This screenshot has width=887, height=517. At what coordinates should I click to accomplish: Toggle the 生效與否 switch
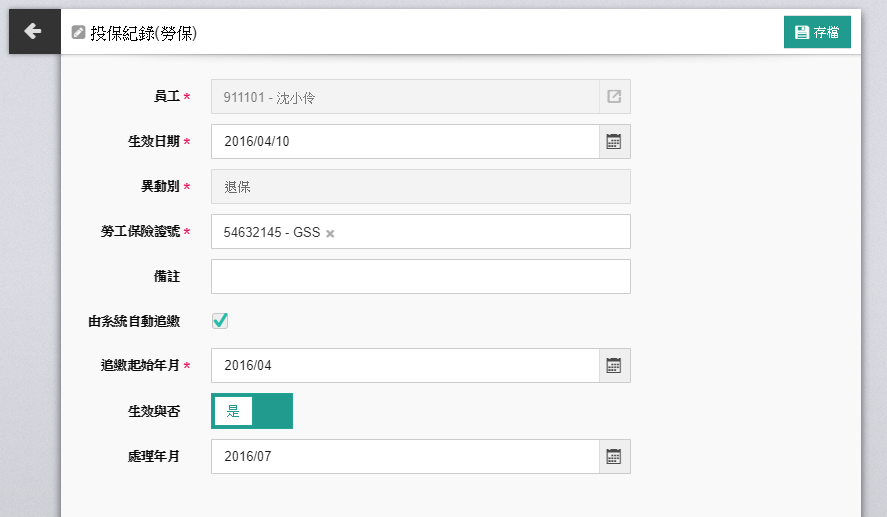pos(252,411)
